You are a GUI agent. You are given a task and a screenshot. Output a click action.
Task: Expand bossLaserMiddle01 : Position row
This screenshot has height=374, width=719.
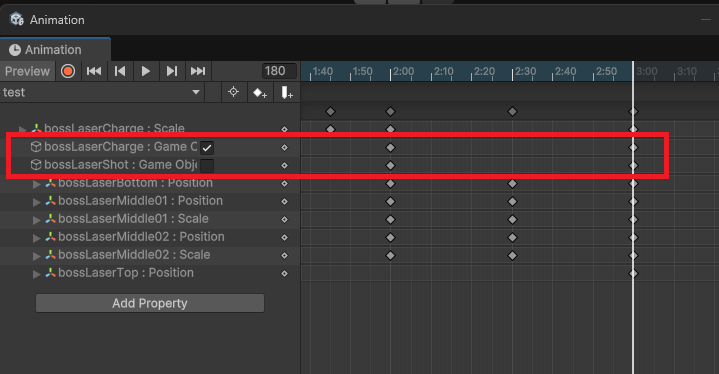point(37,202)
